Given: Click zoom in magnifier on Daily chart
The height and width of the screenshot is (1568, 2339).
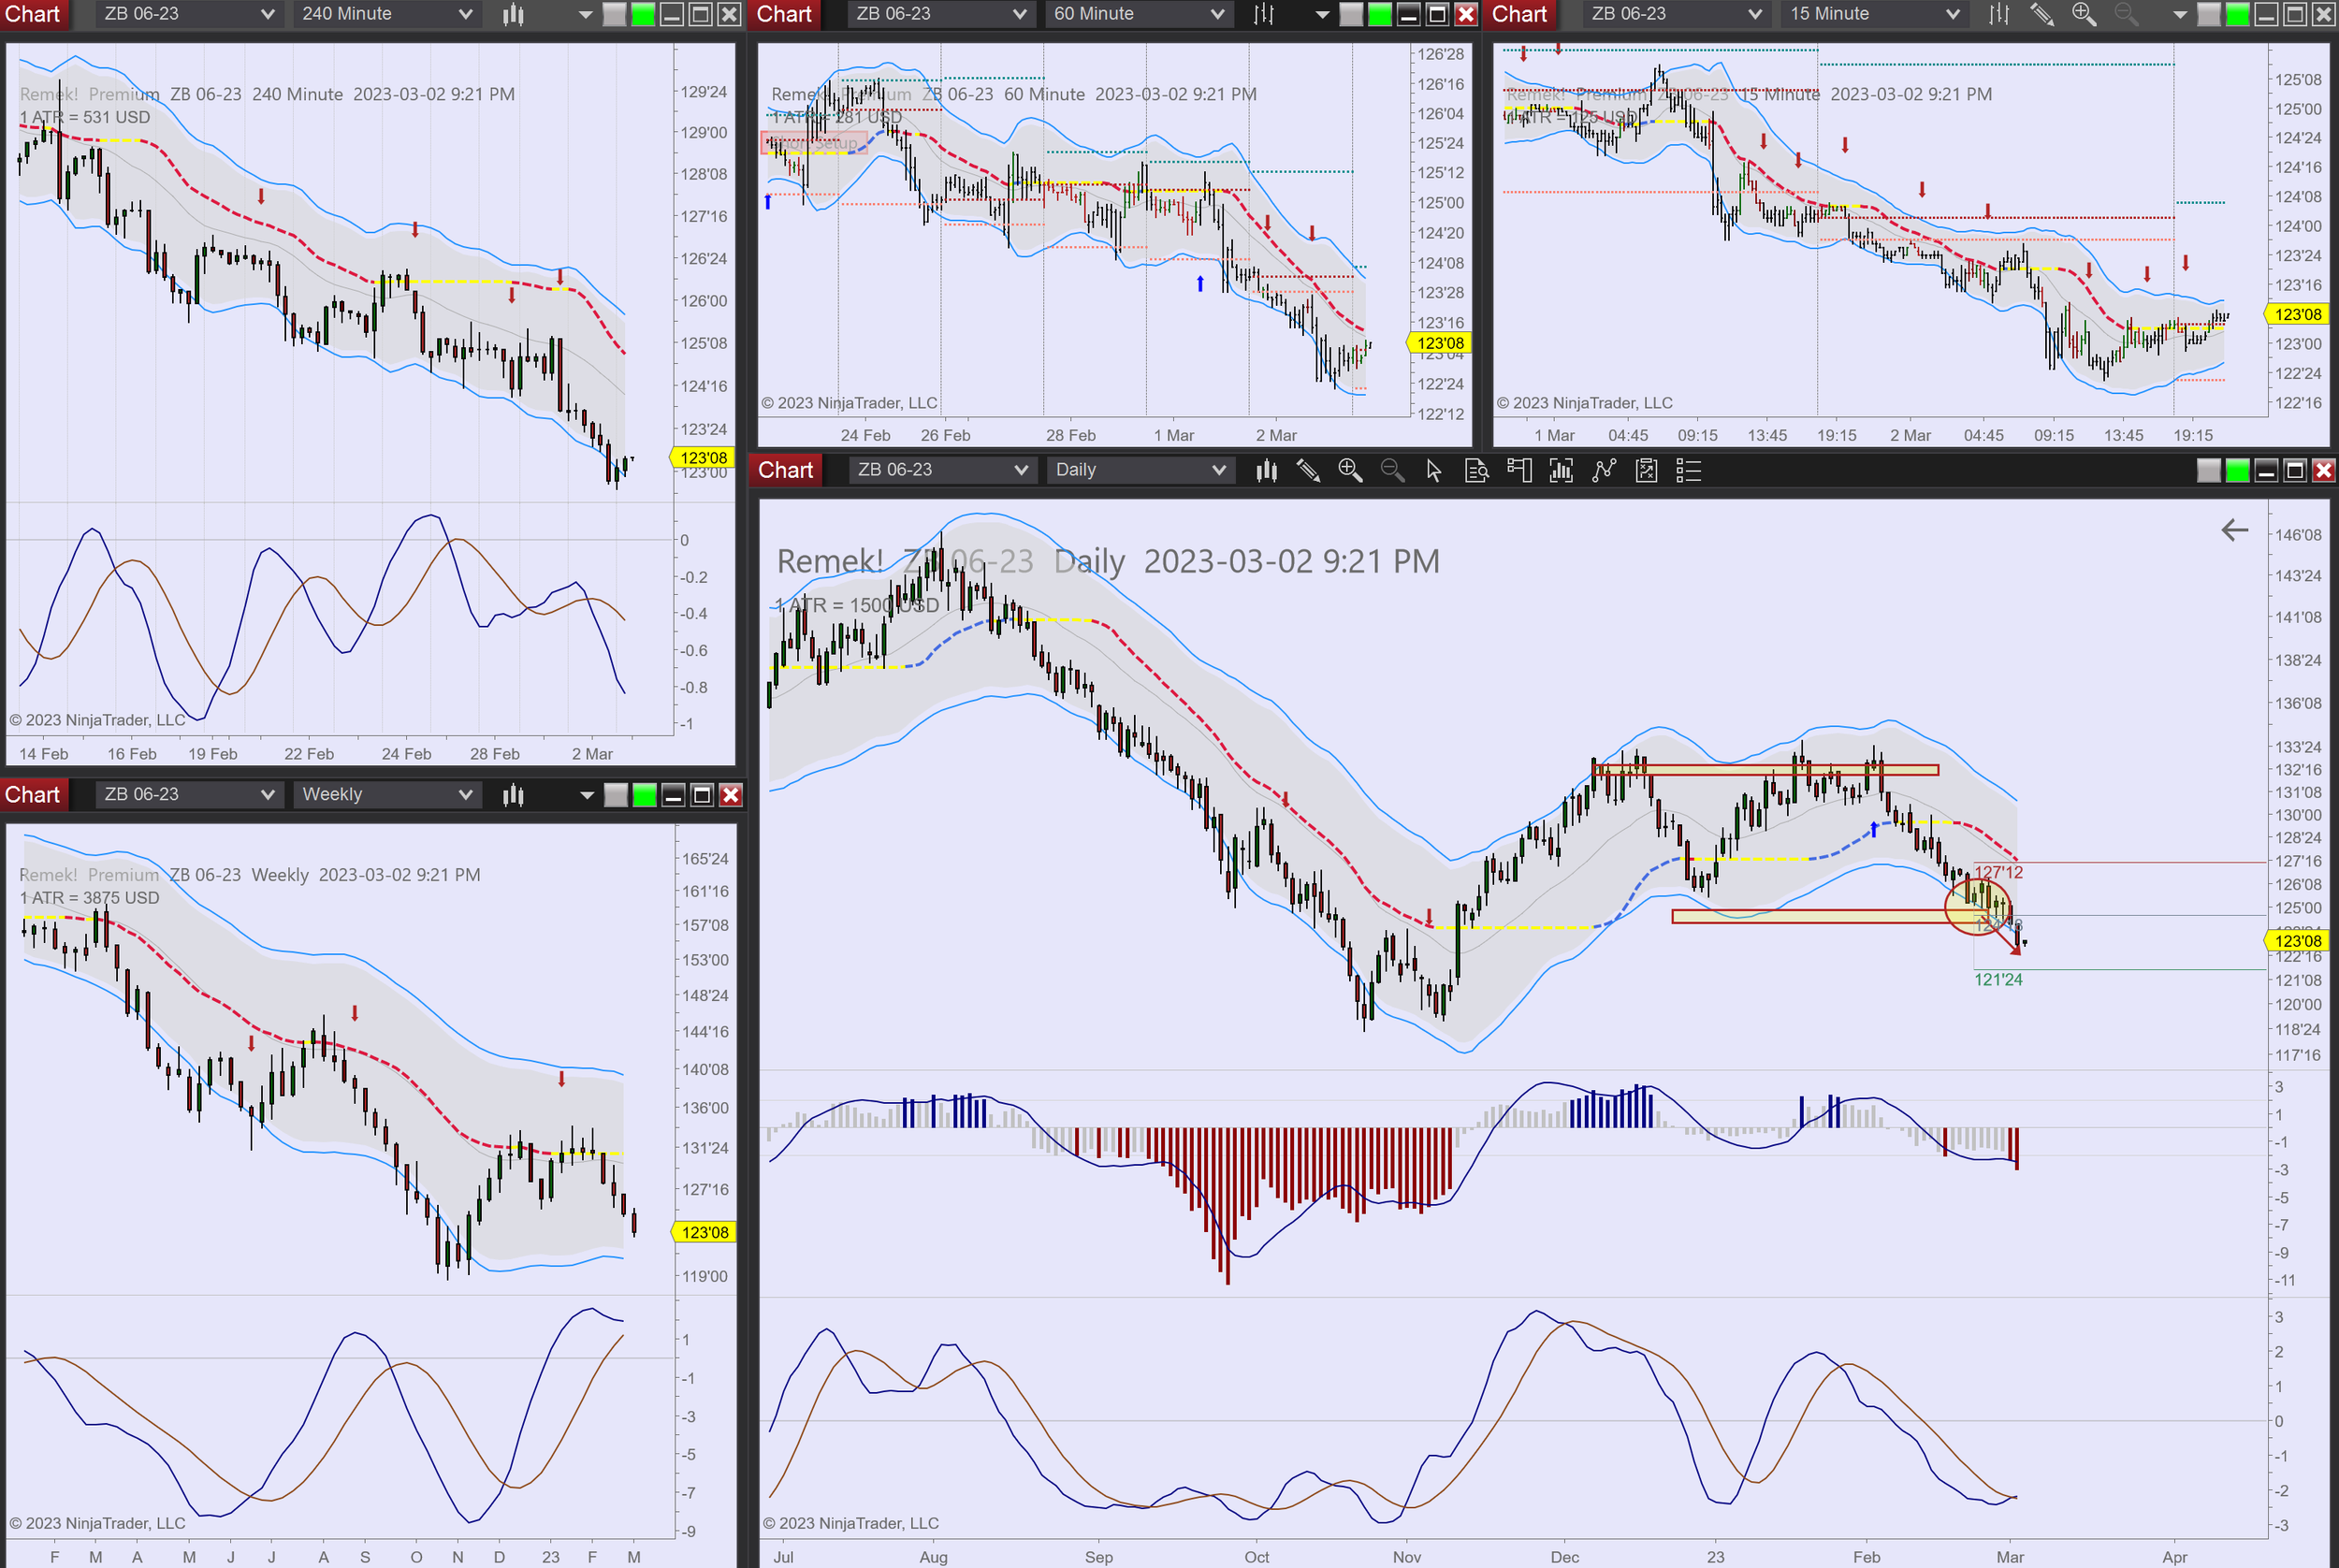Looking at the screenshot, I should coord(1350,470).
